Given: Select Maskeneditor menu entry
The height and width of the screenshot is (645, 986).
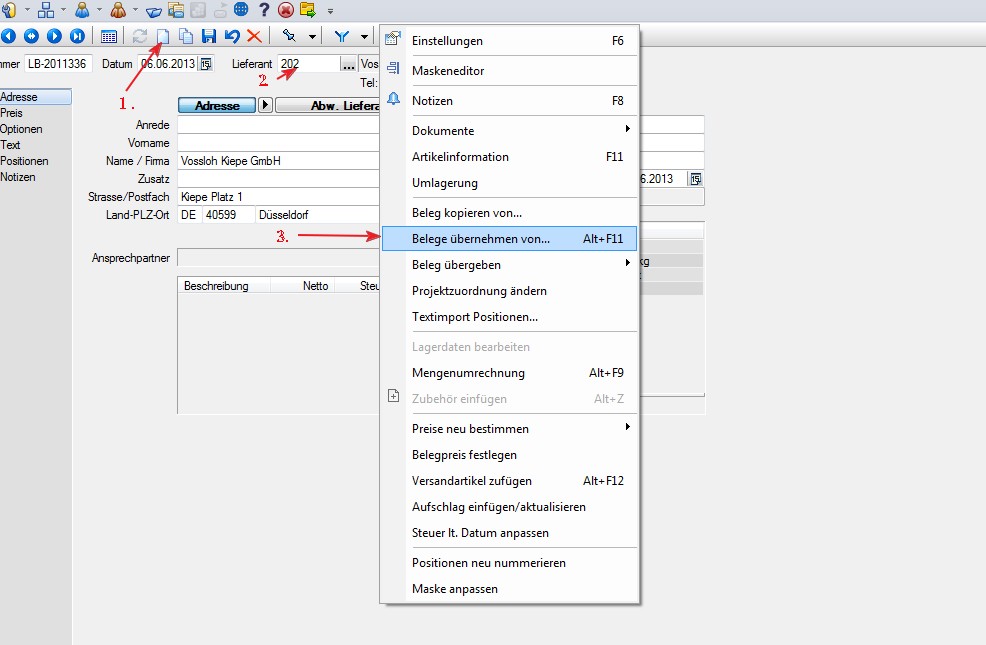Looking at the screenshot, I should [x=448, y=71].
